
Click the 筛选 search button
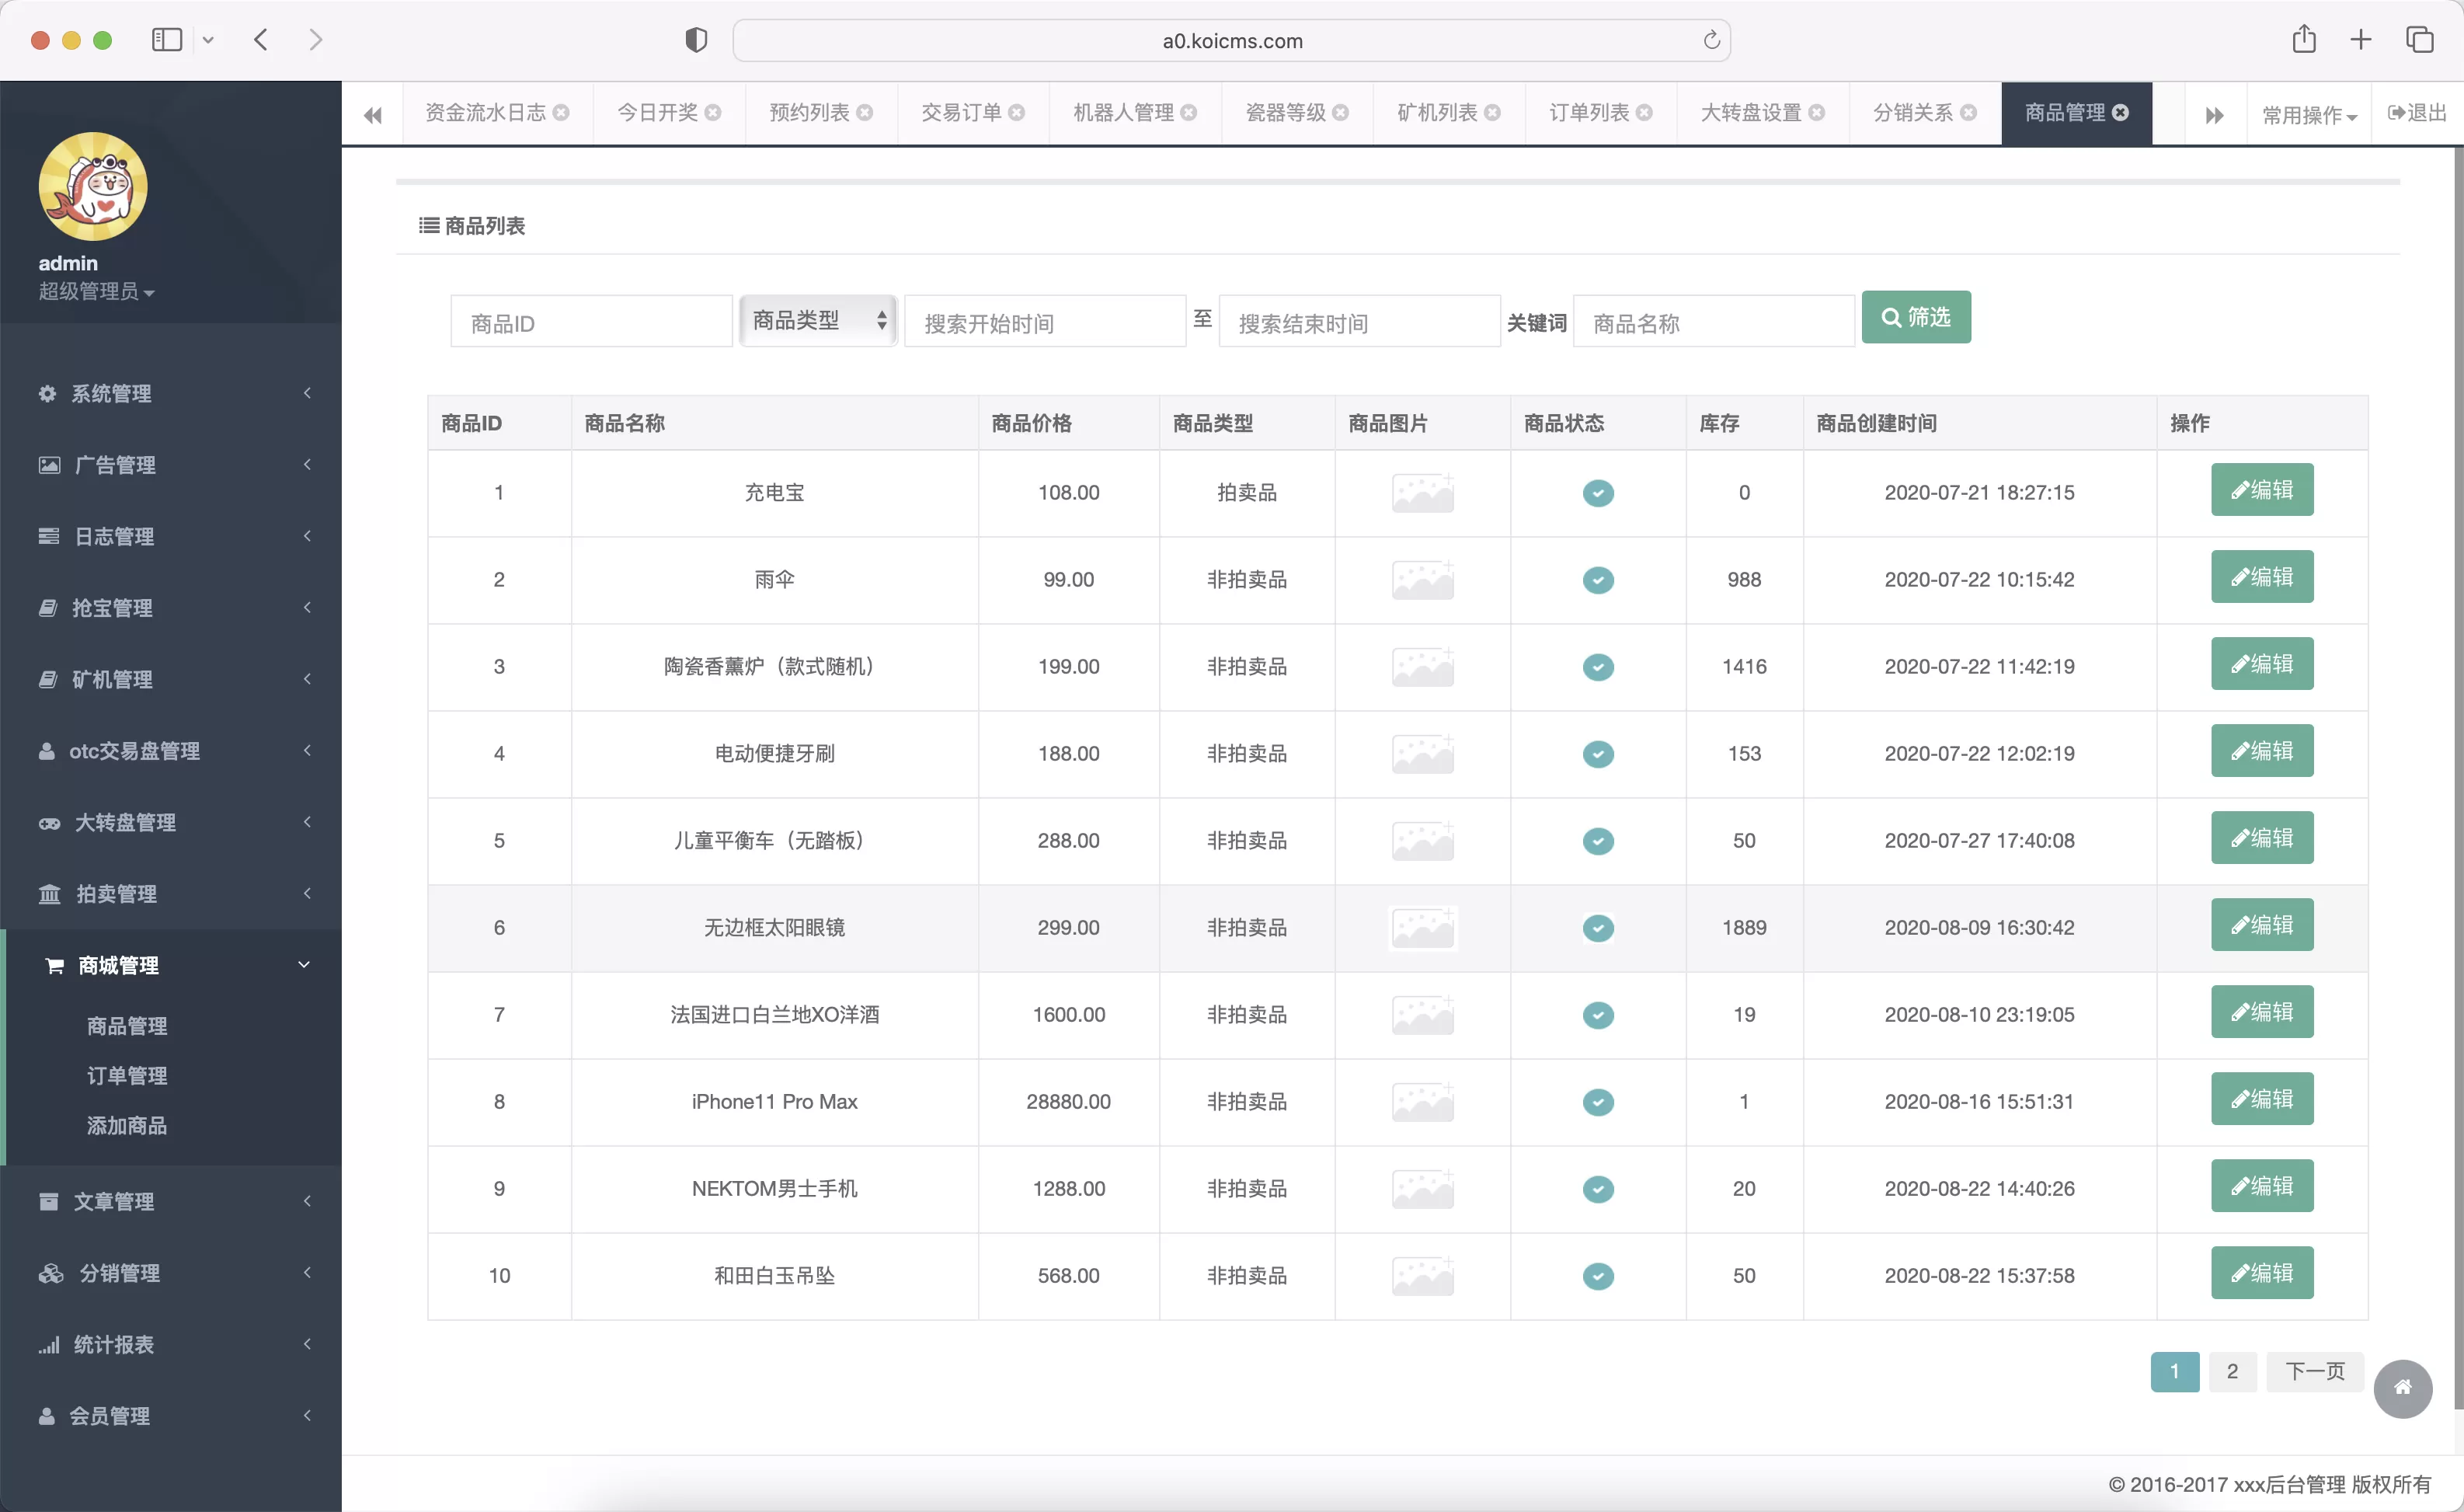click(1916, 318)
